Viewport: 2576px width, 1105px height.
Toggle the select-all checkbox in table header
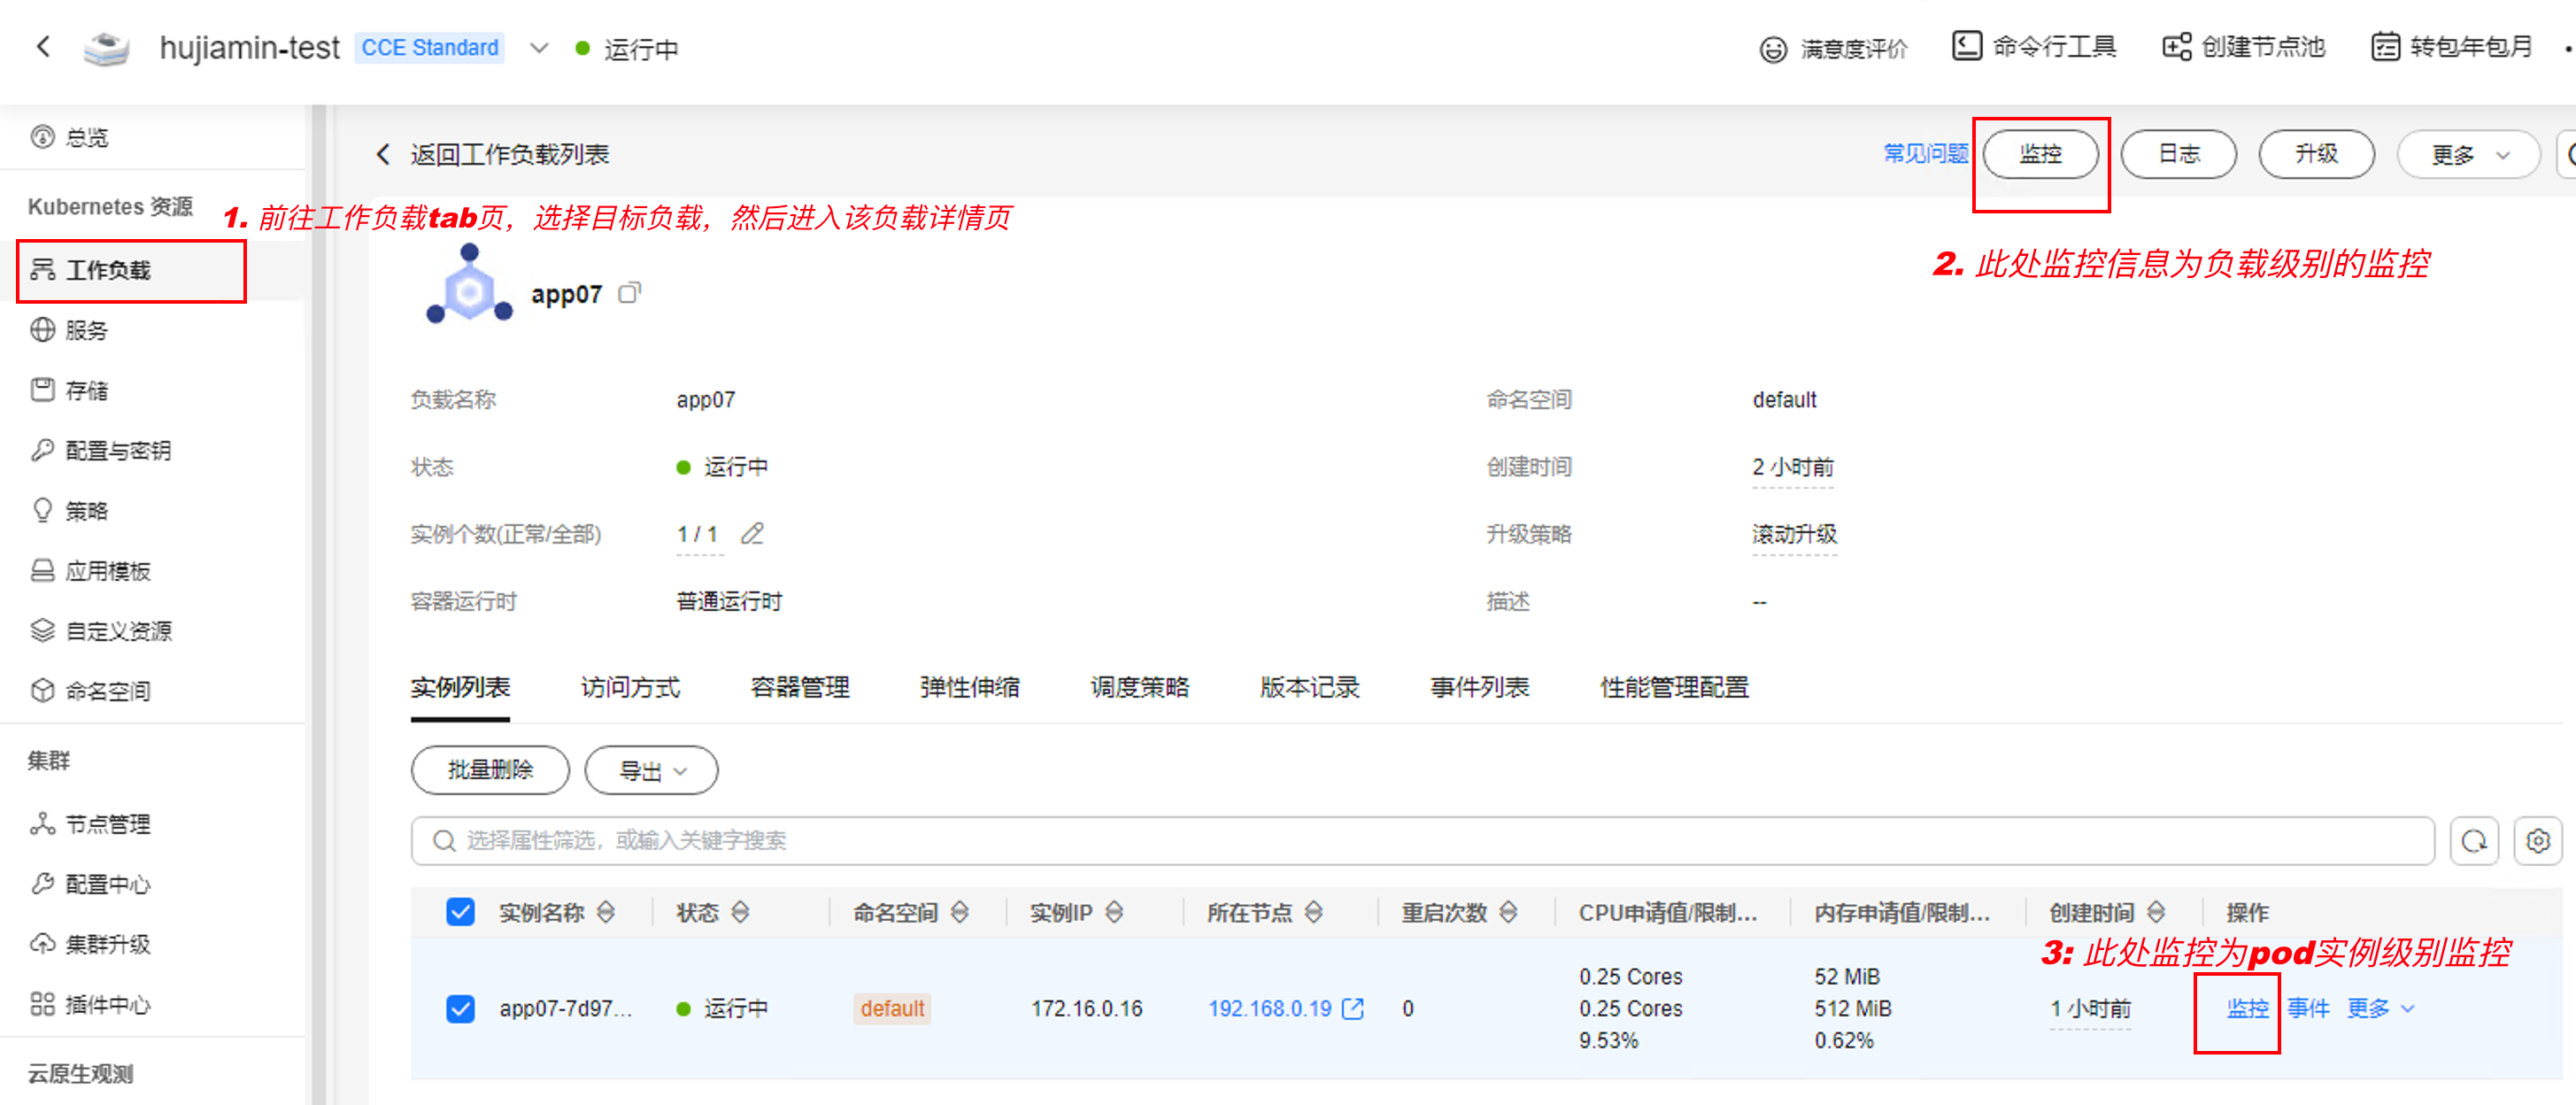[460, 912]
